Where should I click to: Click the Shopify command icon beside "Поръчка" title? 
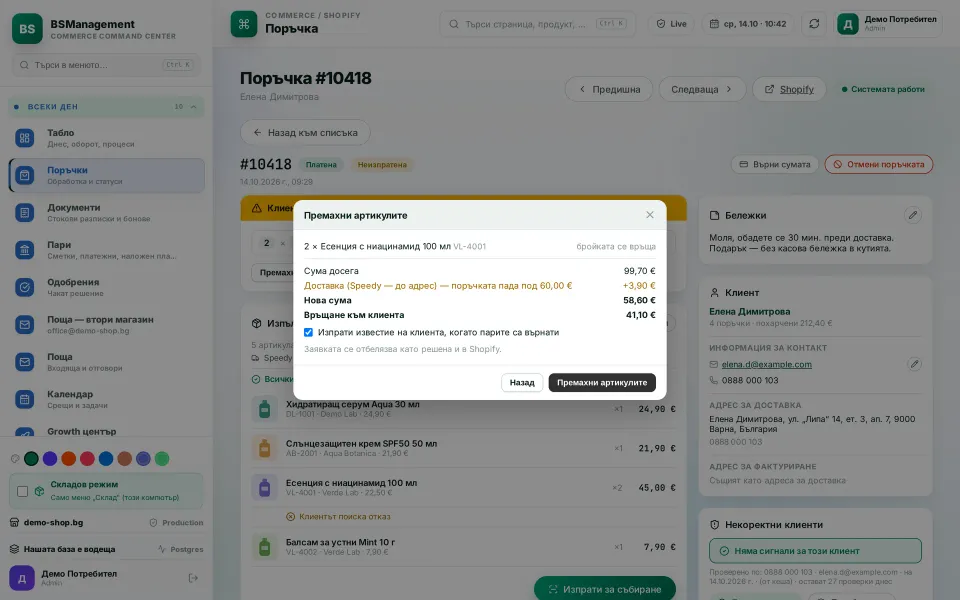point(244,24)
